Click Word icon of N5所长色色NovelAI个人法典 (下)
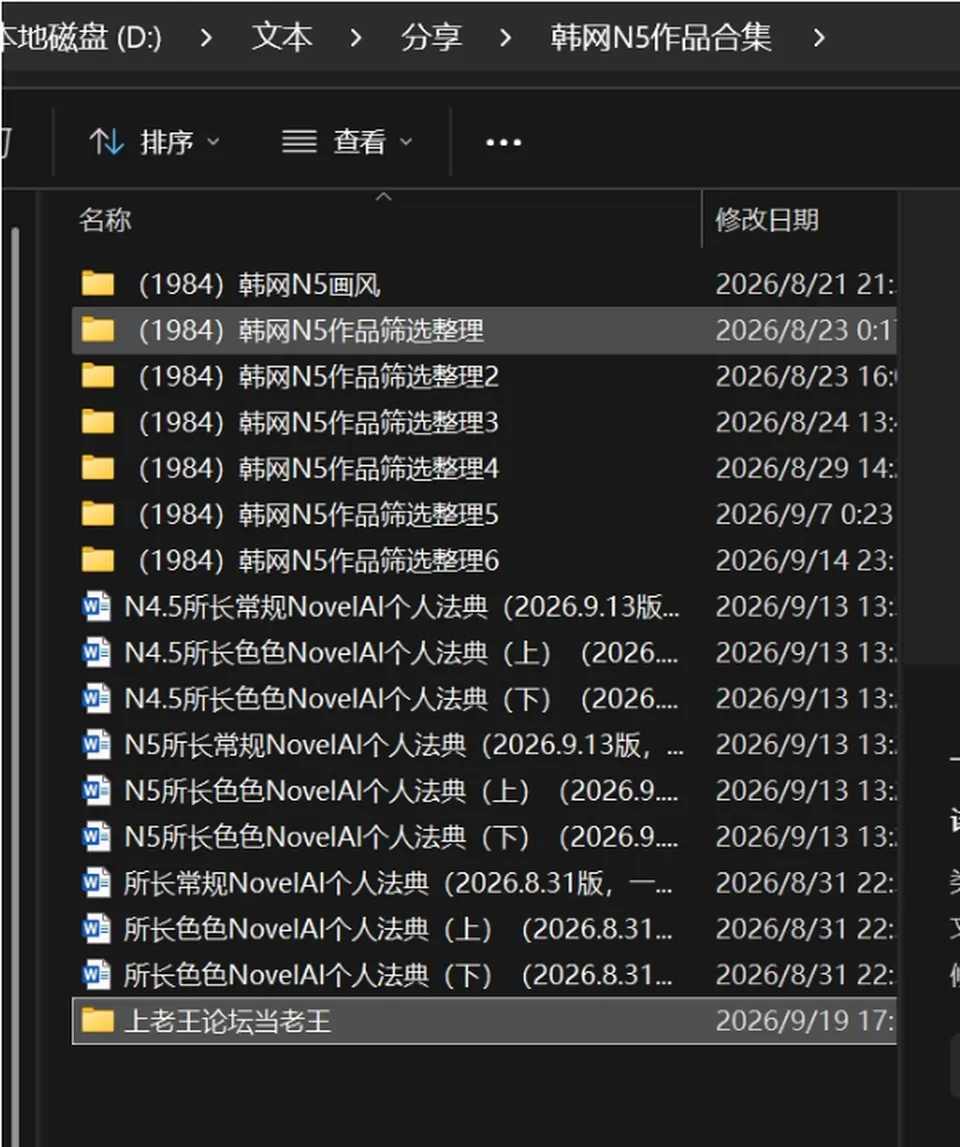This screenshot has width=960, height=1147. (97, 837)
